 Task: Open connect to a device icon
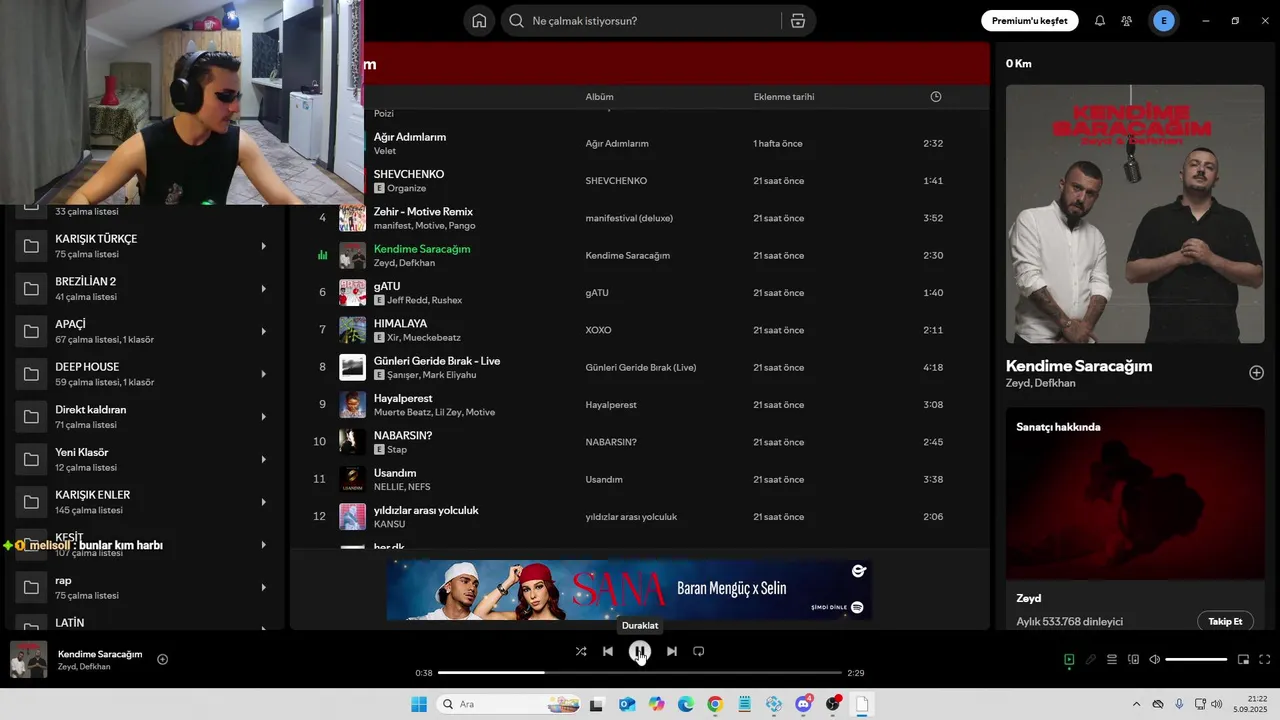point(1134,659)
